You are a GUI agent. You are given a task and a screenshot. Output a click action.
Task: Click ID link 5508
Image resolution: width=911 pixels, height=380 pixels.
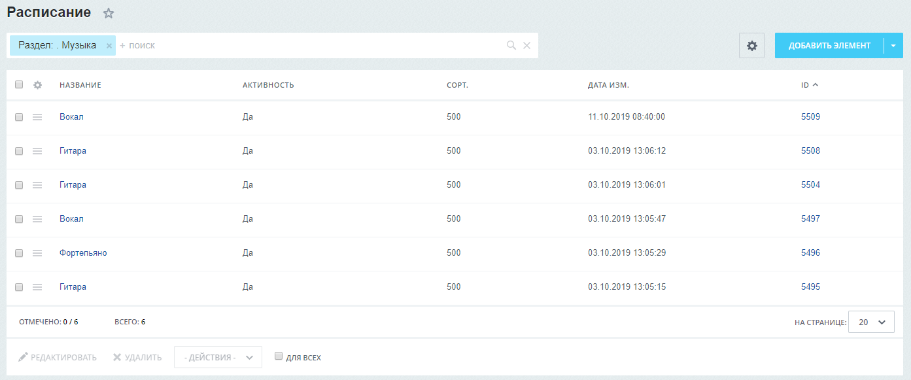(x=810, y=151)
